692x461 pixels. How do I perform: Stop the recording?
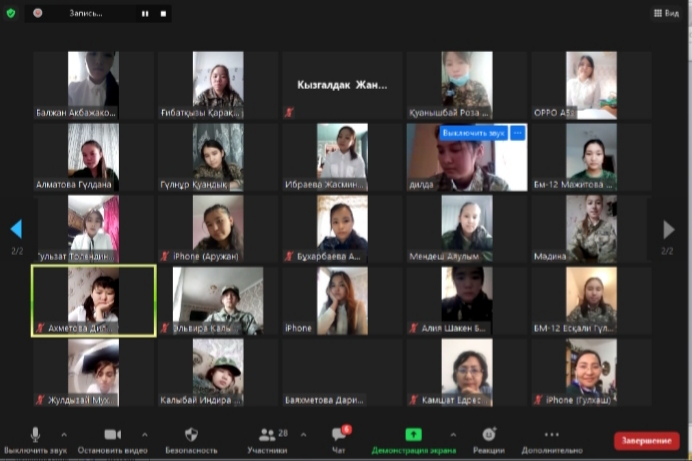[x=161, y=14]
